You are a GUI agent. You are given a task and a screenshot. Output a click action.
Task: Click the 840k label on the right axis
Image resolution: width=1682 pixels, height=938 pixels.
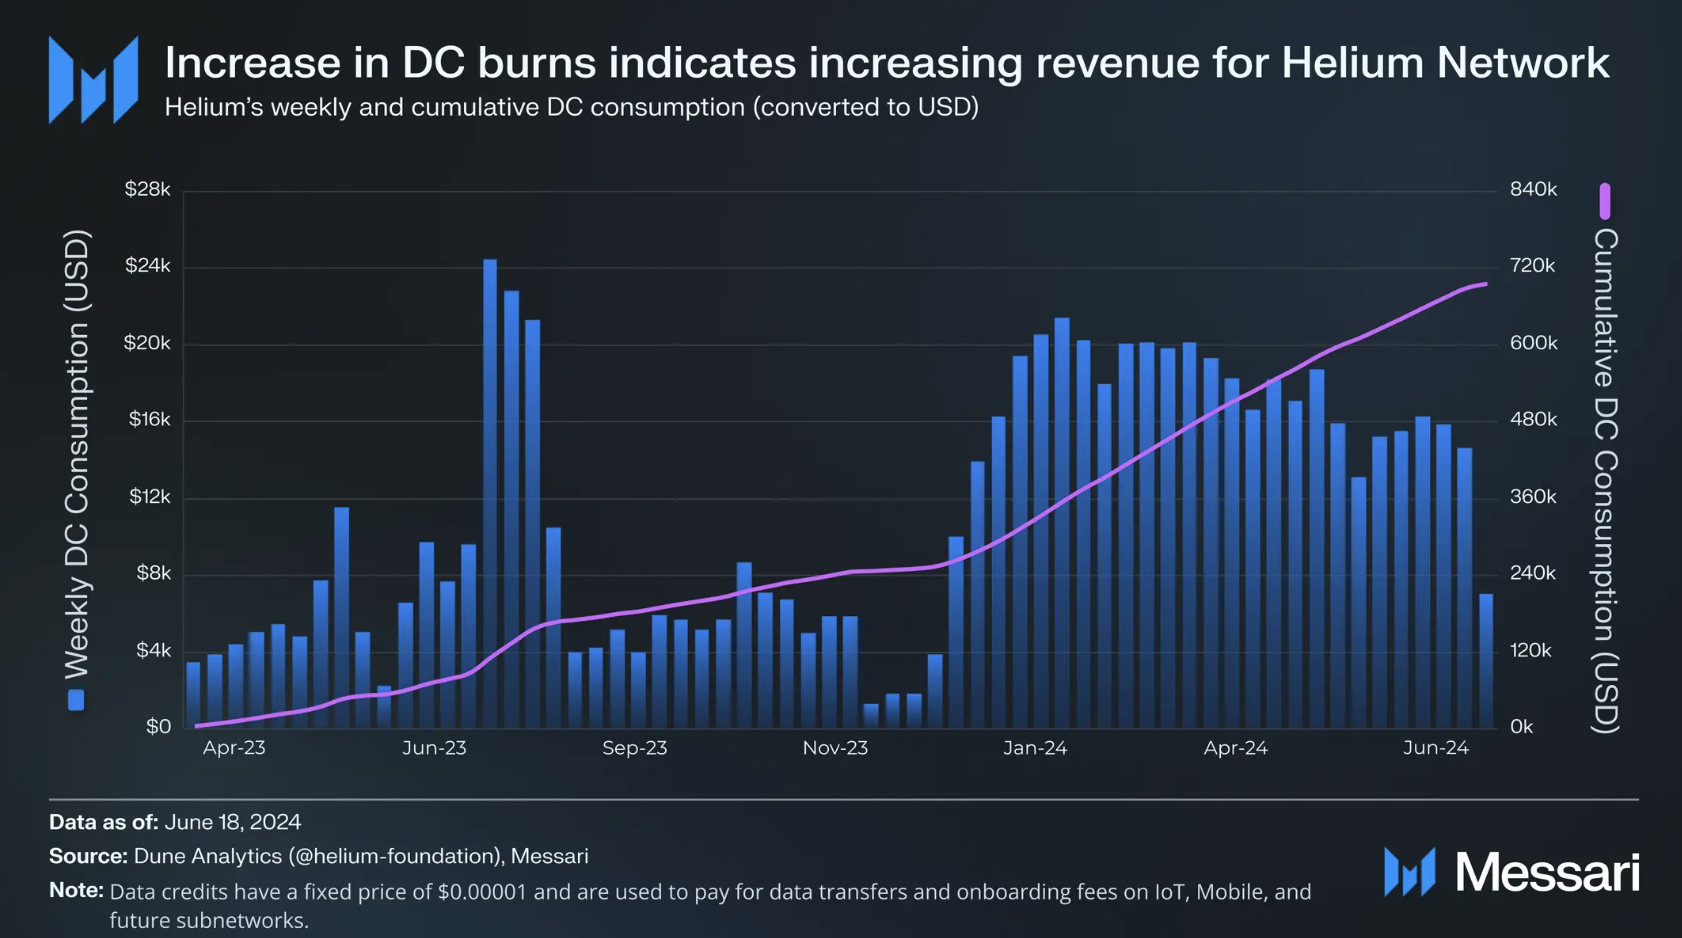click(1533, 189)
